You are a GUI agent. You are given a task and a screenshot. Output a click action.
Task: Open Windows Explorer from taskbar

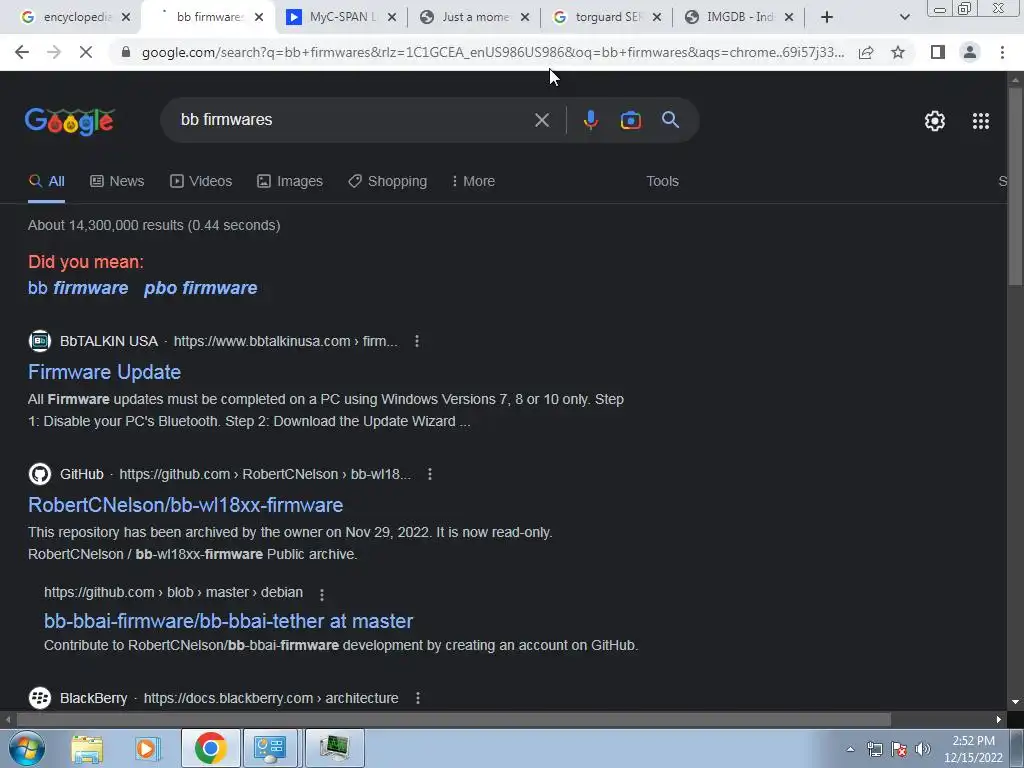coord(87,748)
